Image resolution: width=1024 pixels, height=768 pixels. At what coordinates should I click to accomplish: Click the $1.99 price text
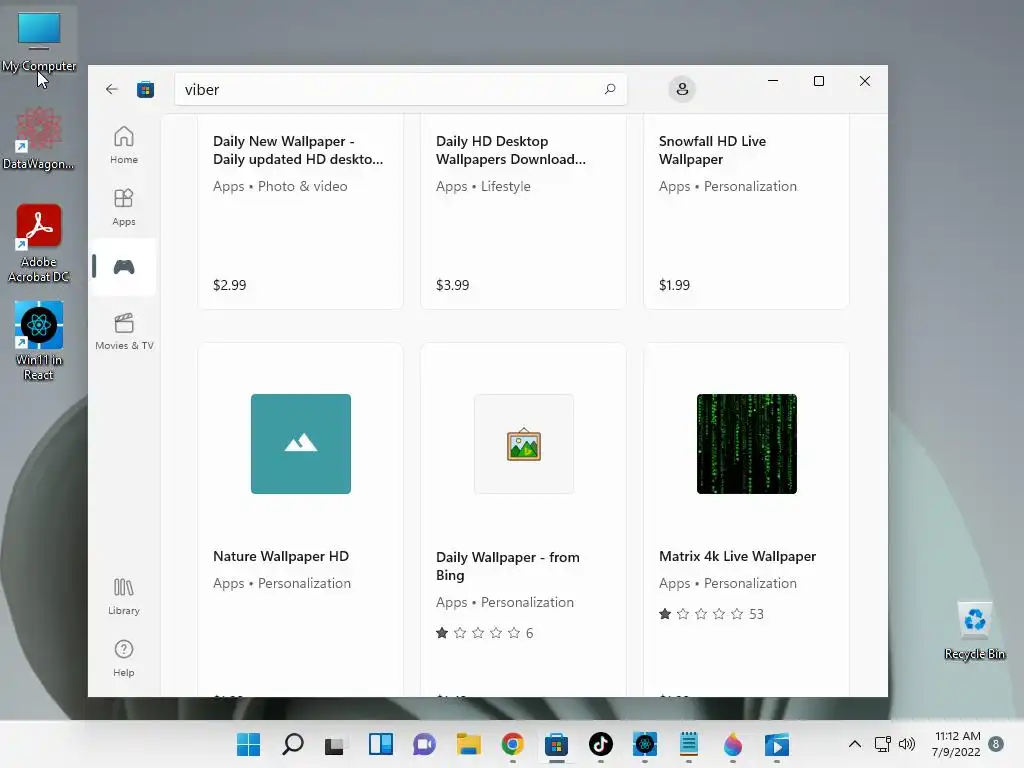674,285
